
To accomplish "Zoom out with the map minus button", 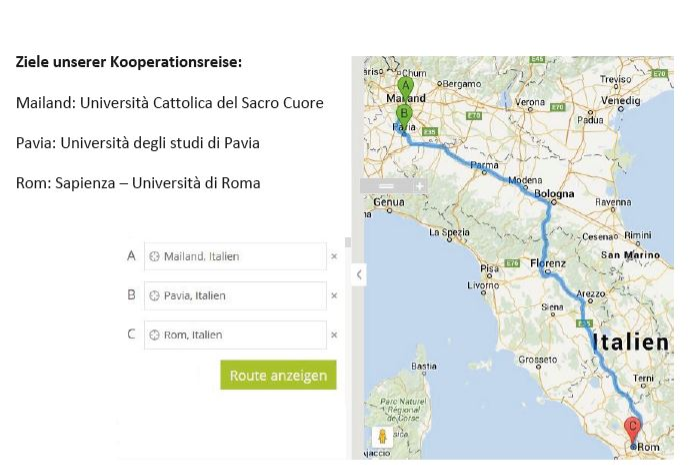I will point(386,186).
